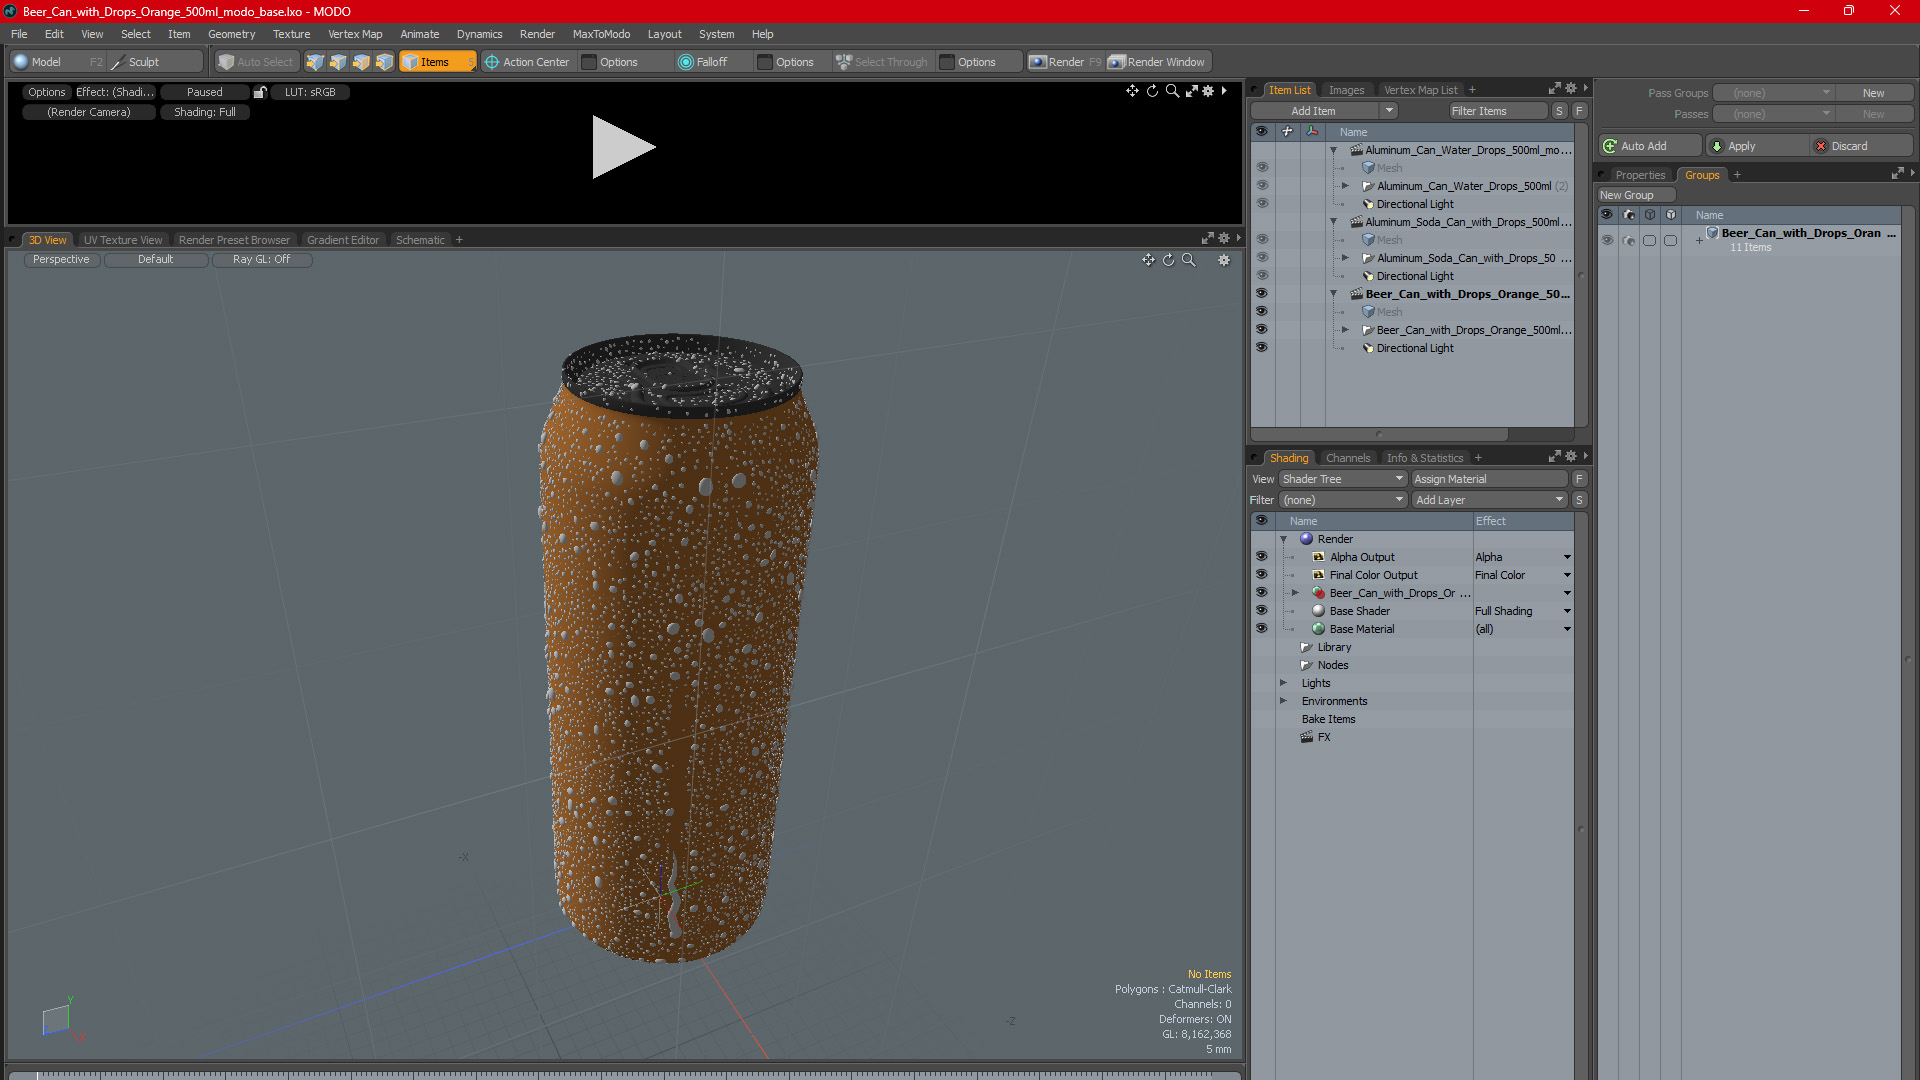1920x1080 pixels.
Task: Toggle visibility of the Aluminum_Soda_Can Directional Light
Action: (1261, 276)
